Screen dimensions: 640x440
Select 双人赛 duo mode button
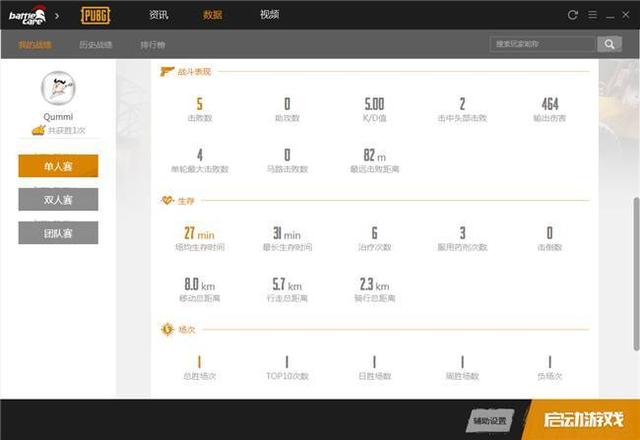coord(58,199)
